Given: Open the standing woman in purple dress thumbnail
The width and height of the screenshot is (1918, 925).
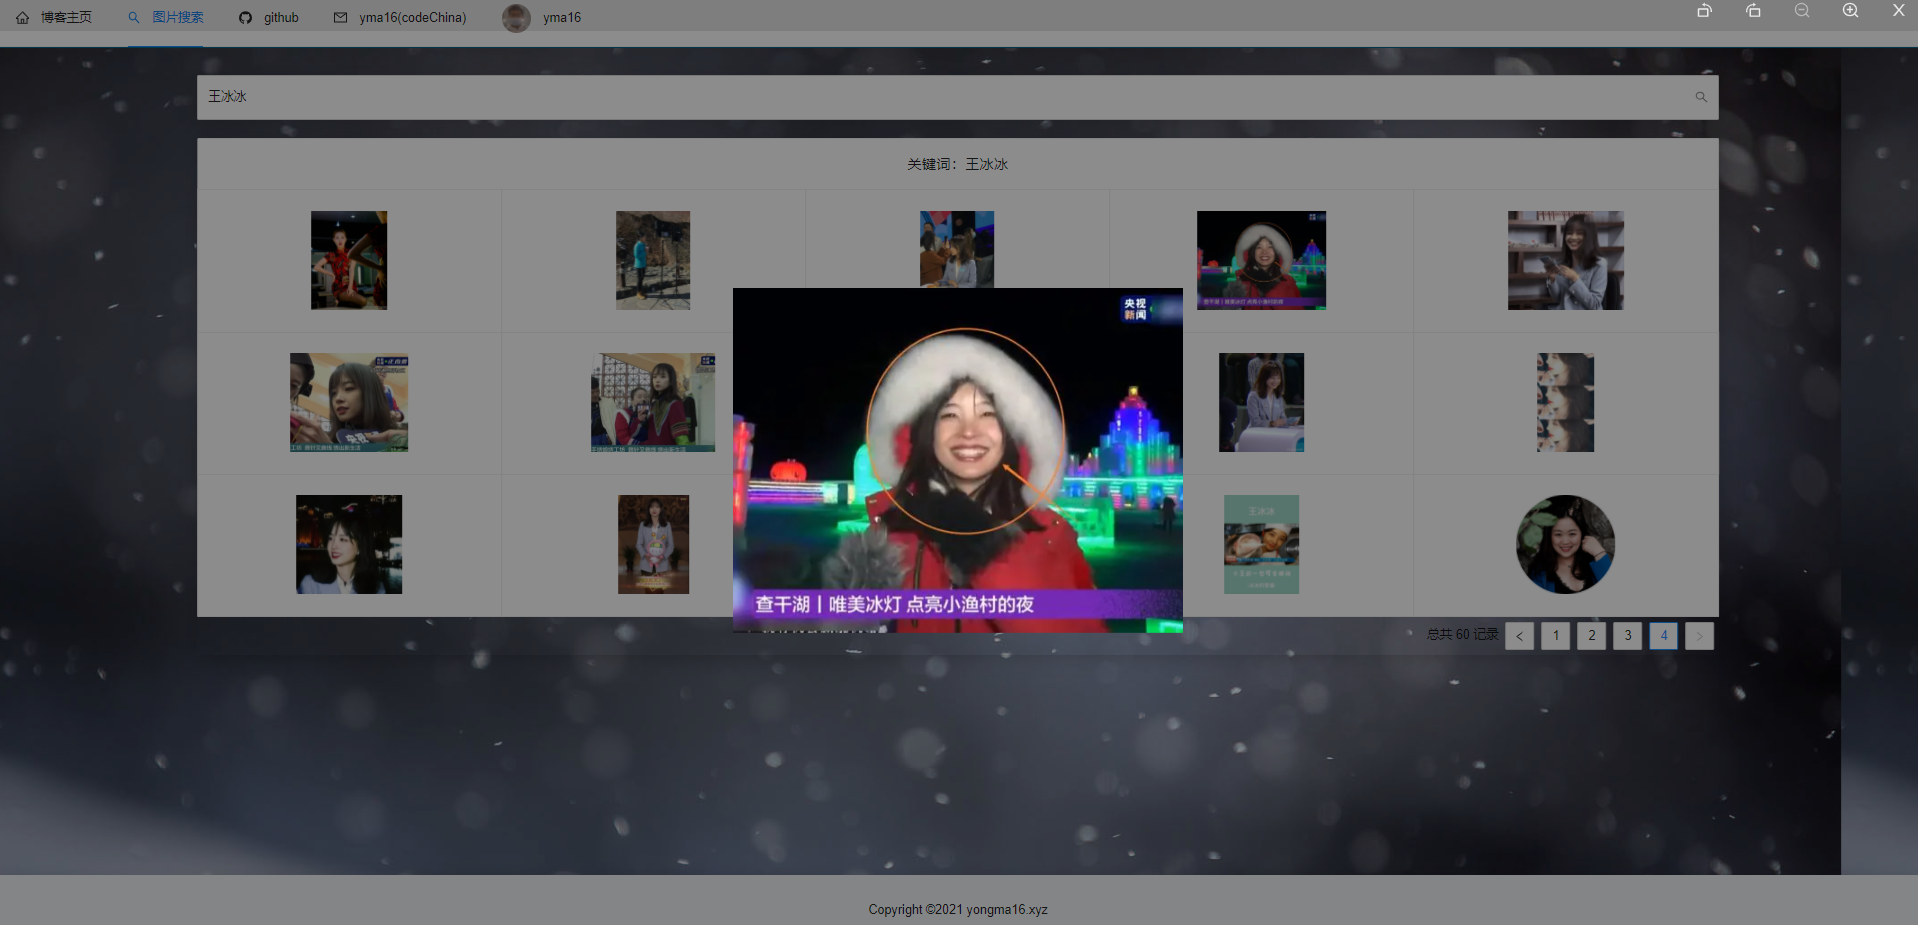Looking at the screenshot, I should pyautogui.click(x=653, y=544).
